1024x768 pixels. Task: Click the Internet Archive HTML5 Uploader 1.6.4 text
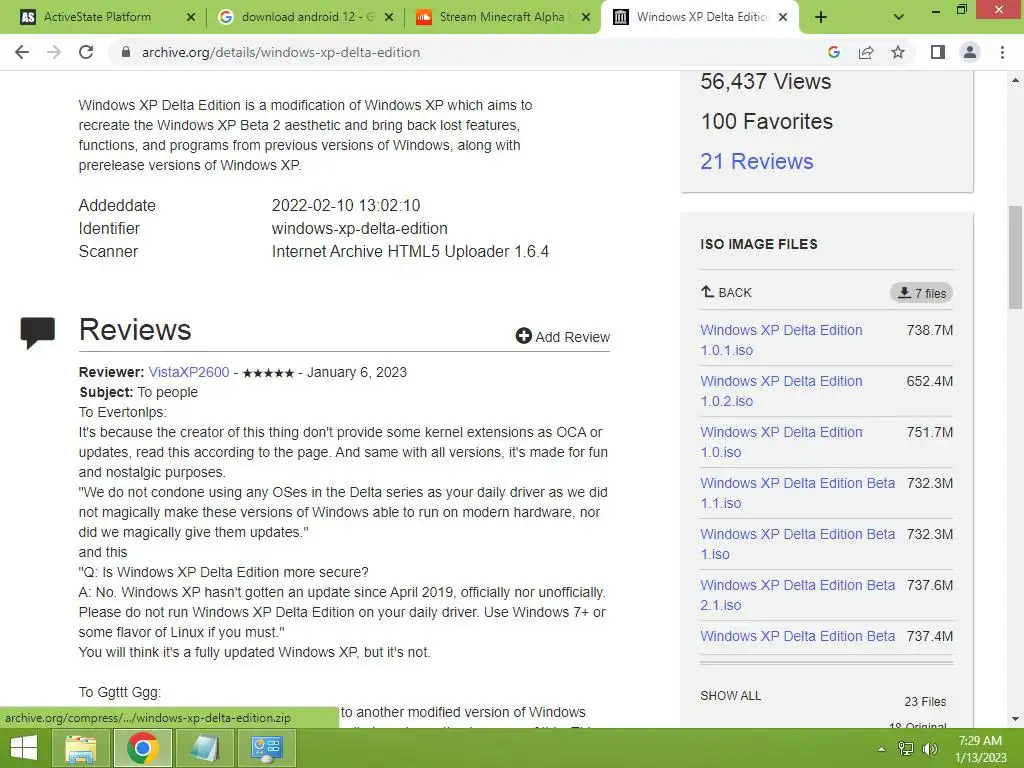(x=410, y=251)
